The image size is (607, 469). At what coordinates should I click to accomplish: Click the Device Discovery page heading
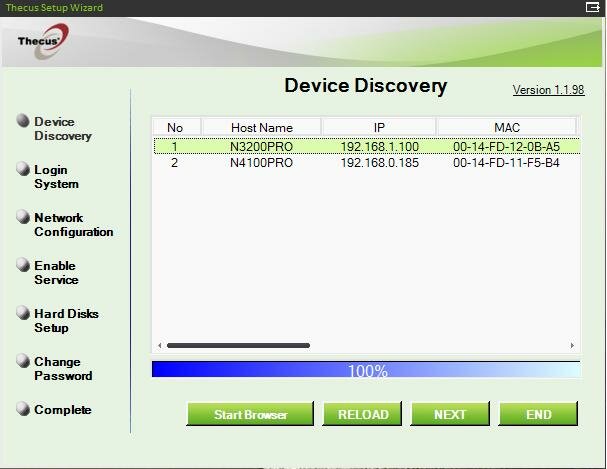pyautogui.click(x=365, y=86)
